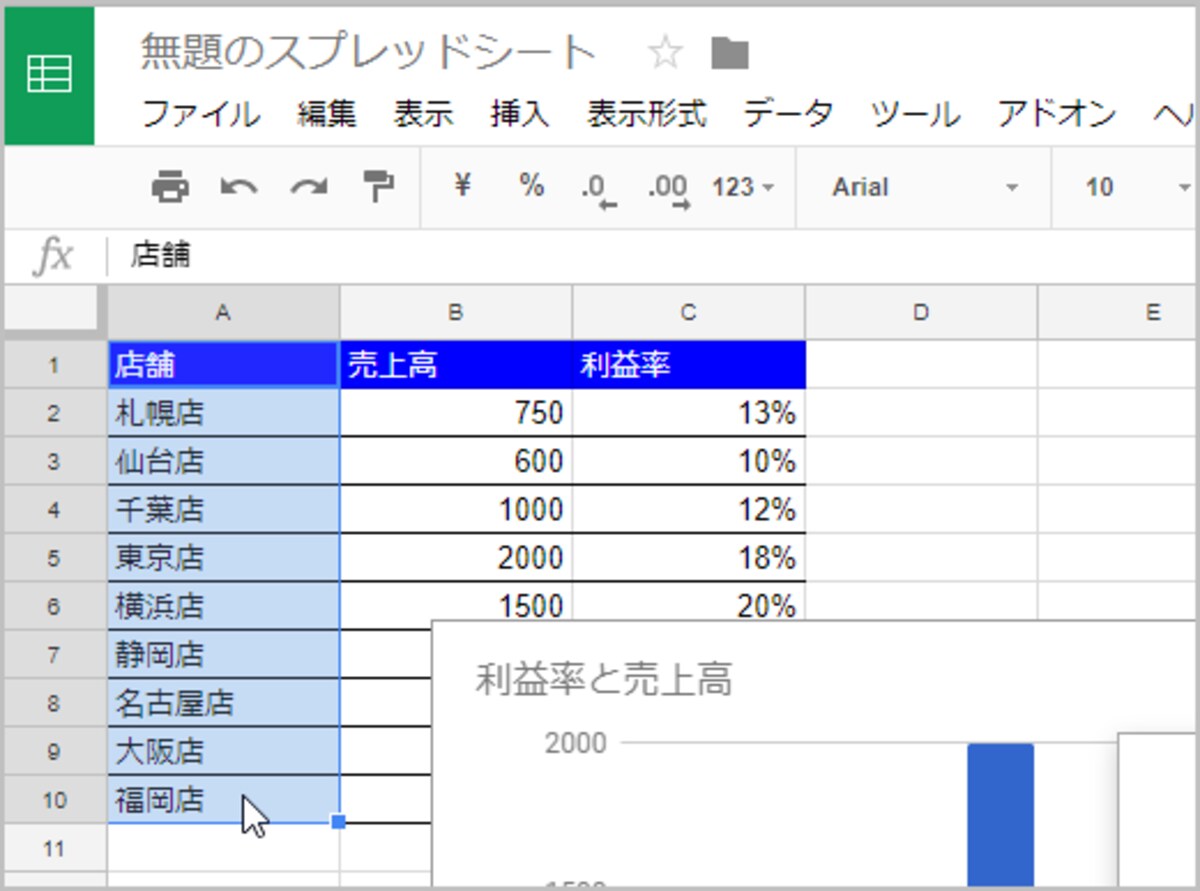Click the cell with 12%
This screenshot has height=891, width=1200.
(689, 510)
